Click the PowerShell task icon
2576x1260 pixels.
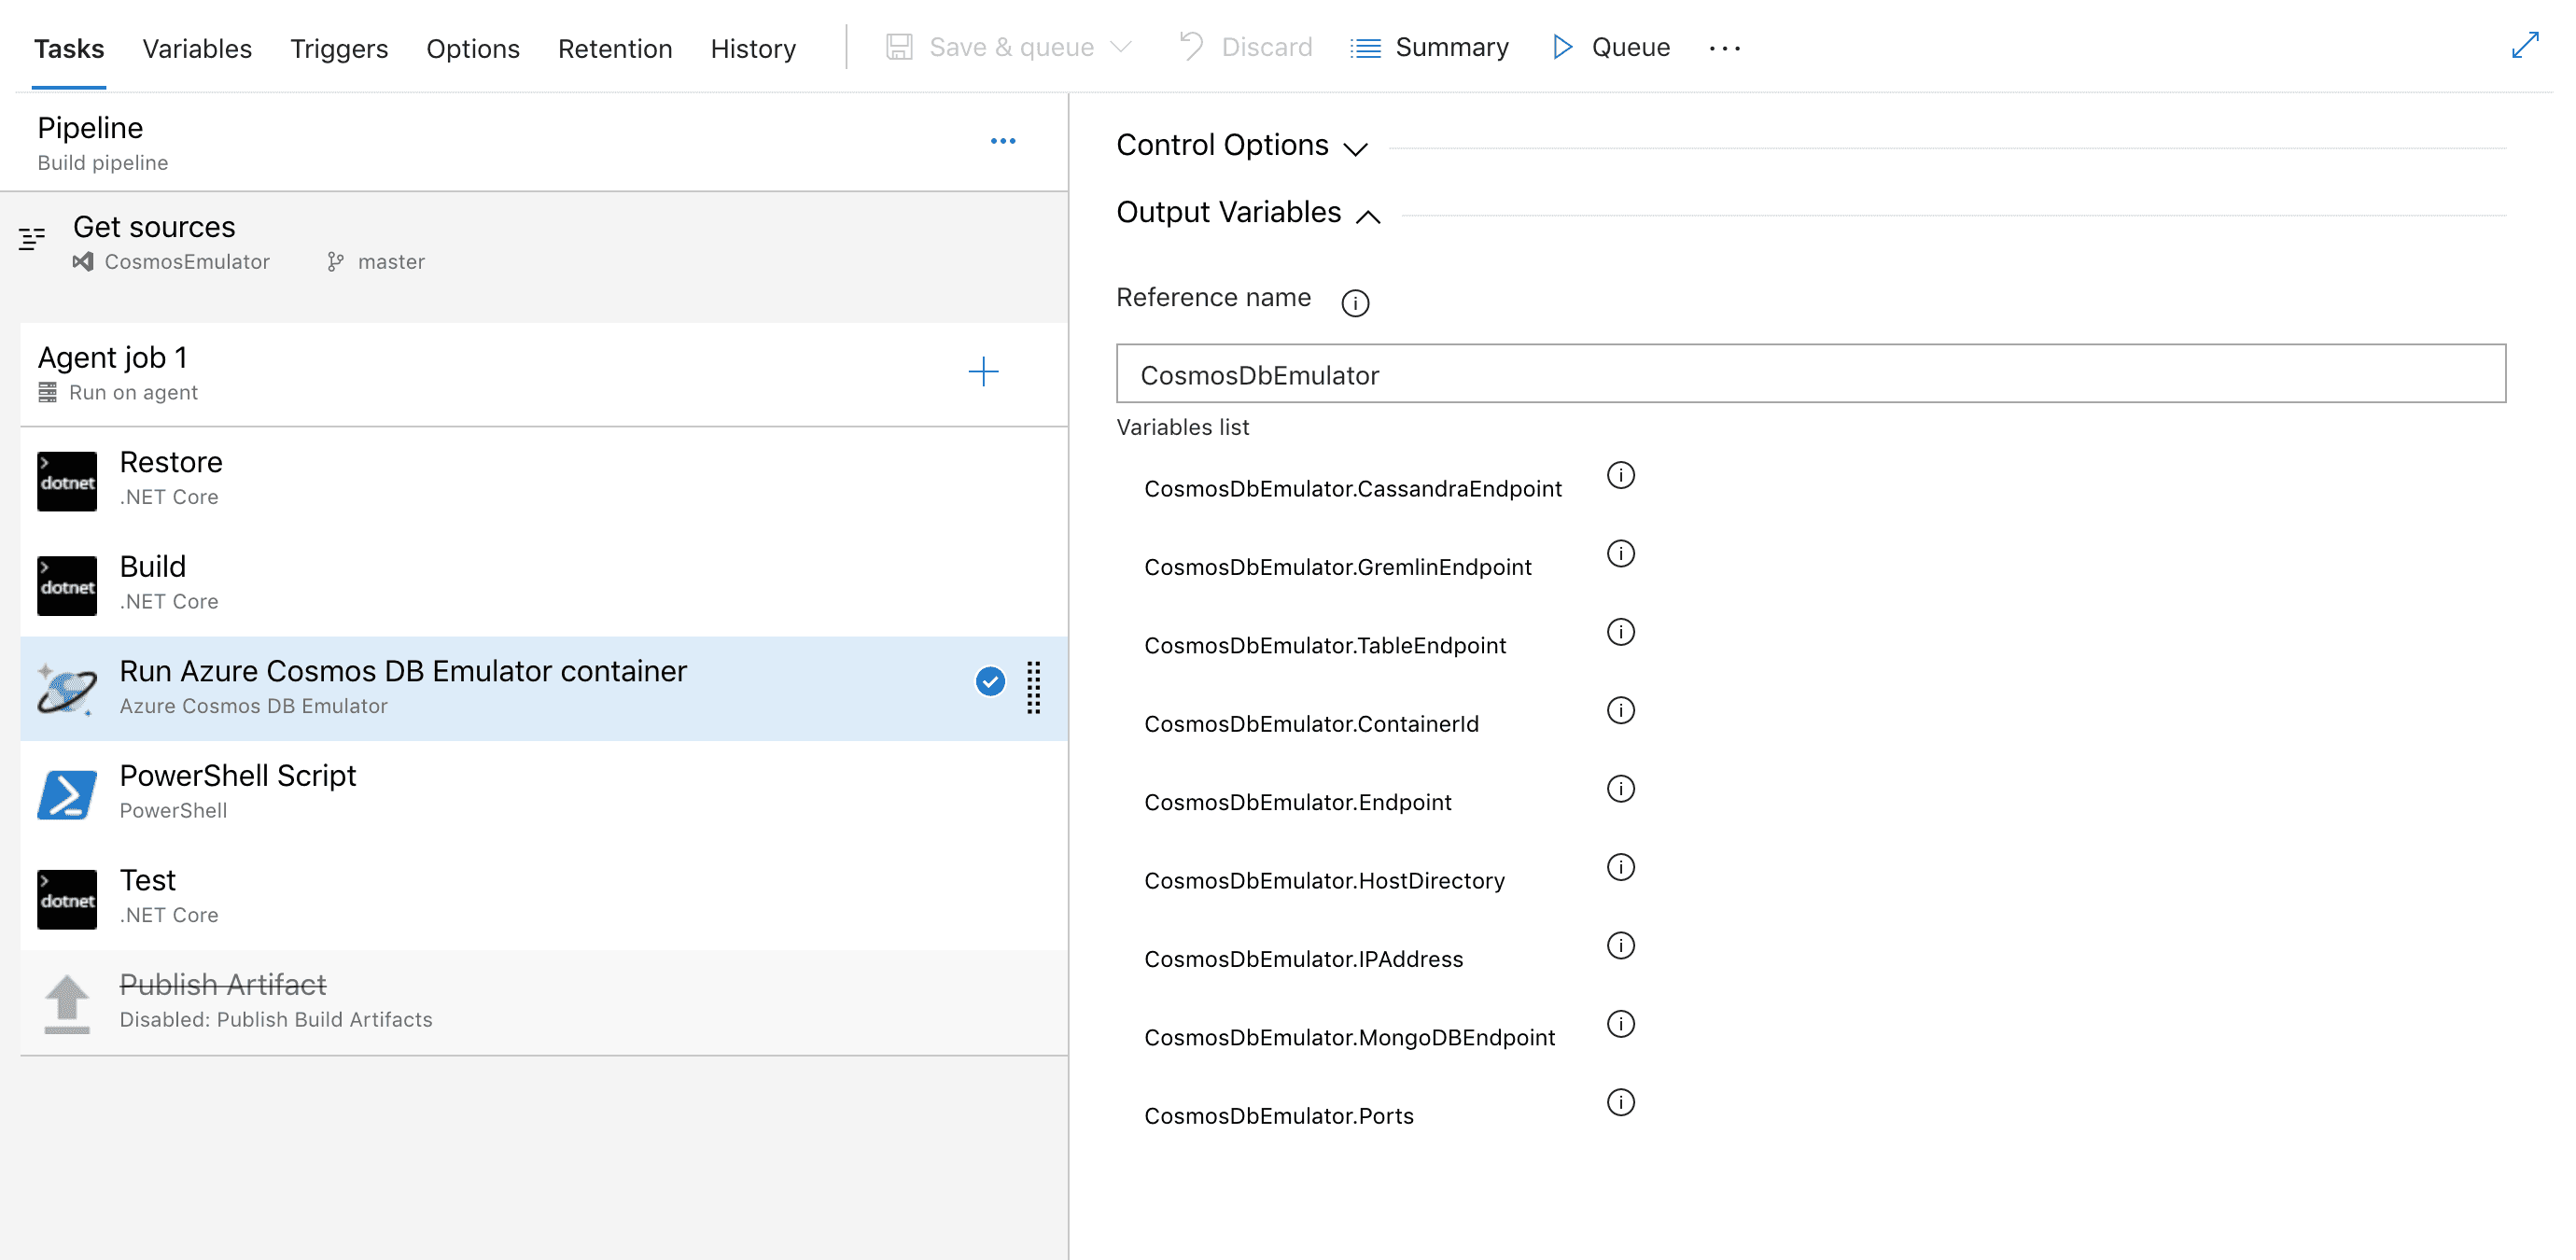click(67, 795)
